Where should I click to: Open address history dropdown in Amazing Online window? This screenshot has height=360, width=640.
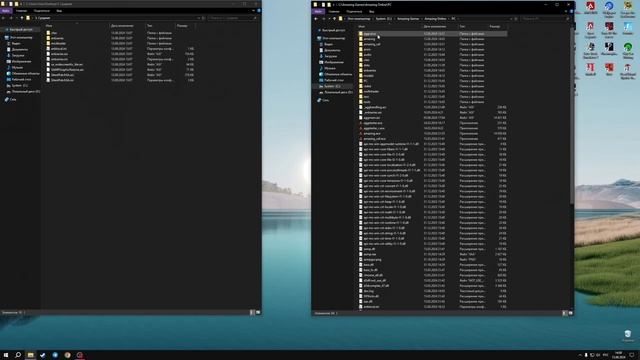[511, 19]
